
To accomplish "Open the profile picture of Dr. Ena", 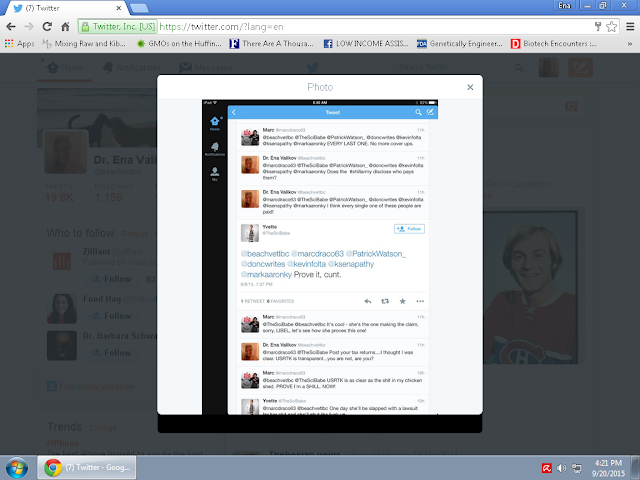I will [x=65, y=152].
